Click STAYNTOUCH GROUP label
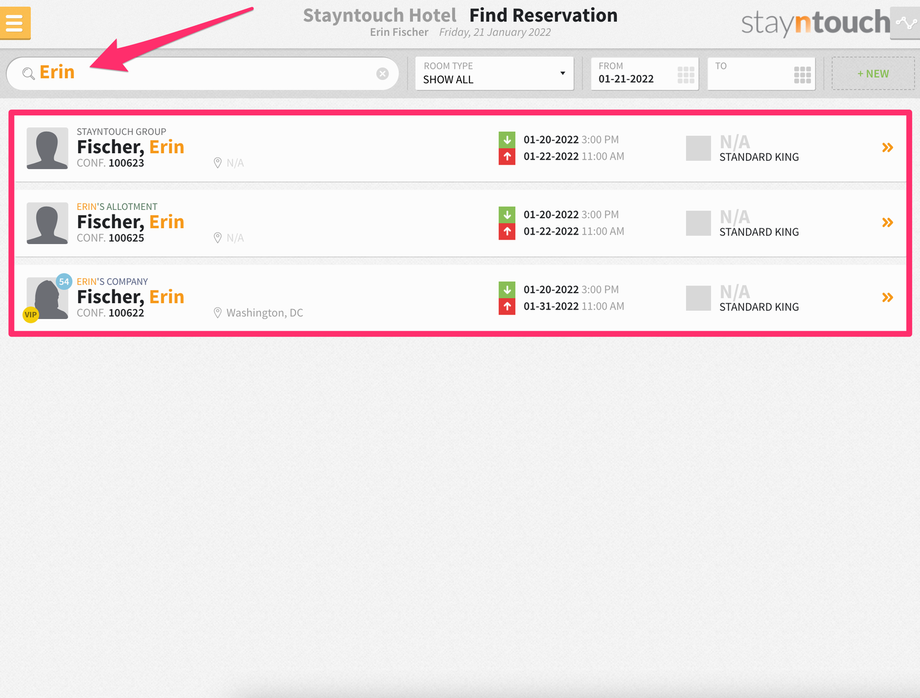 point(121,131)
